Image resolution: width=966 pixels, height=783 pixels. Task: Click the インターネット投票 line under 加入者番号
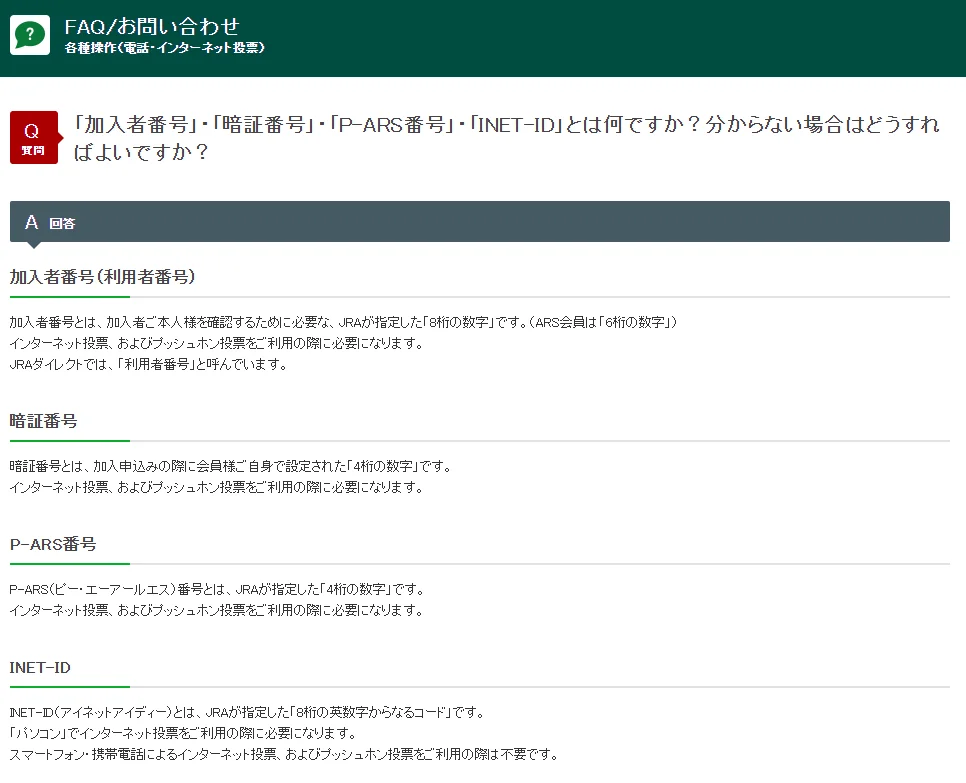click(x=216, y=344)
